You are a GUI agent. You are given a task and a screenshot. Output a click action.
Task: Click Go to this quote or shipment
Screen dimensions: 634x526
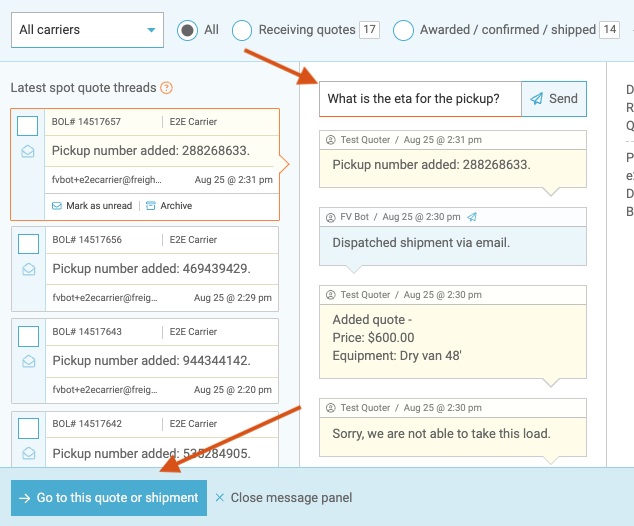[108, 498]
